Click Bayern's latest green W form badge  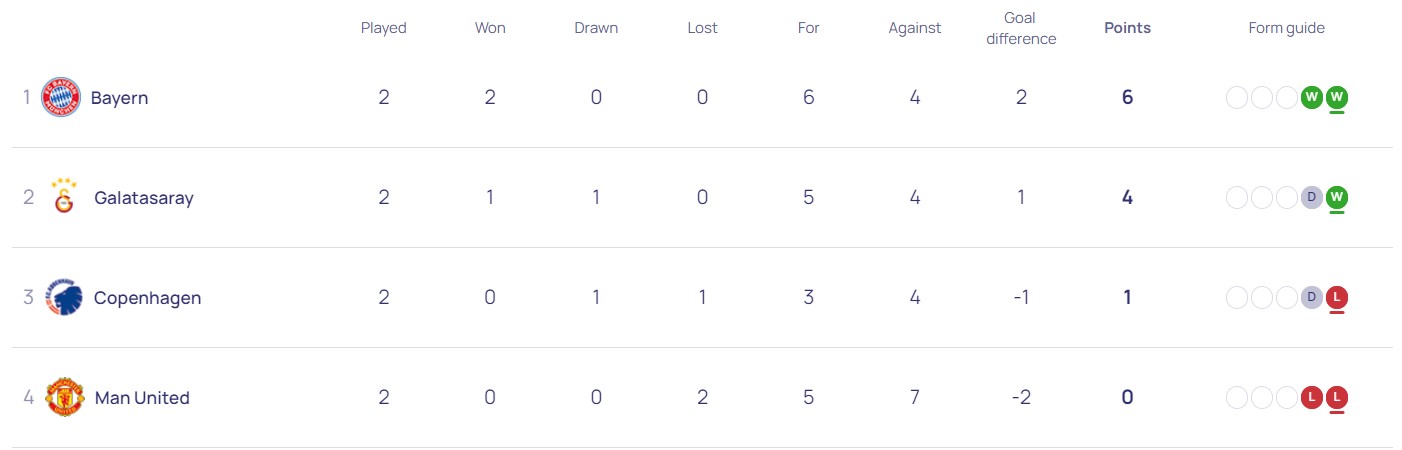pyautogui.click(x=1337, y=98)
